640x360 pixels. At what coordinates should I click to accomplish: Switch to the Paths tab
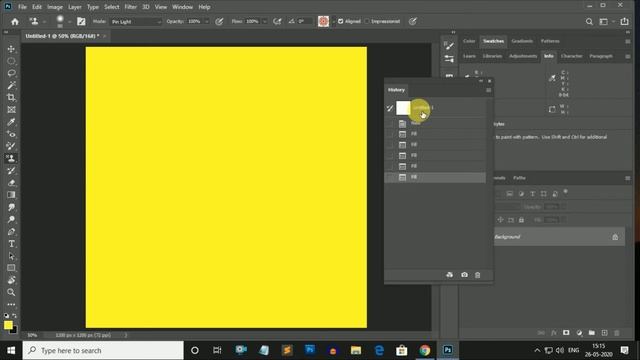(520, 178)
